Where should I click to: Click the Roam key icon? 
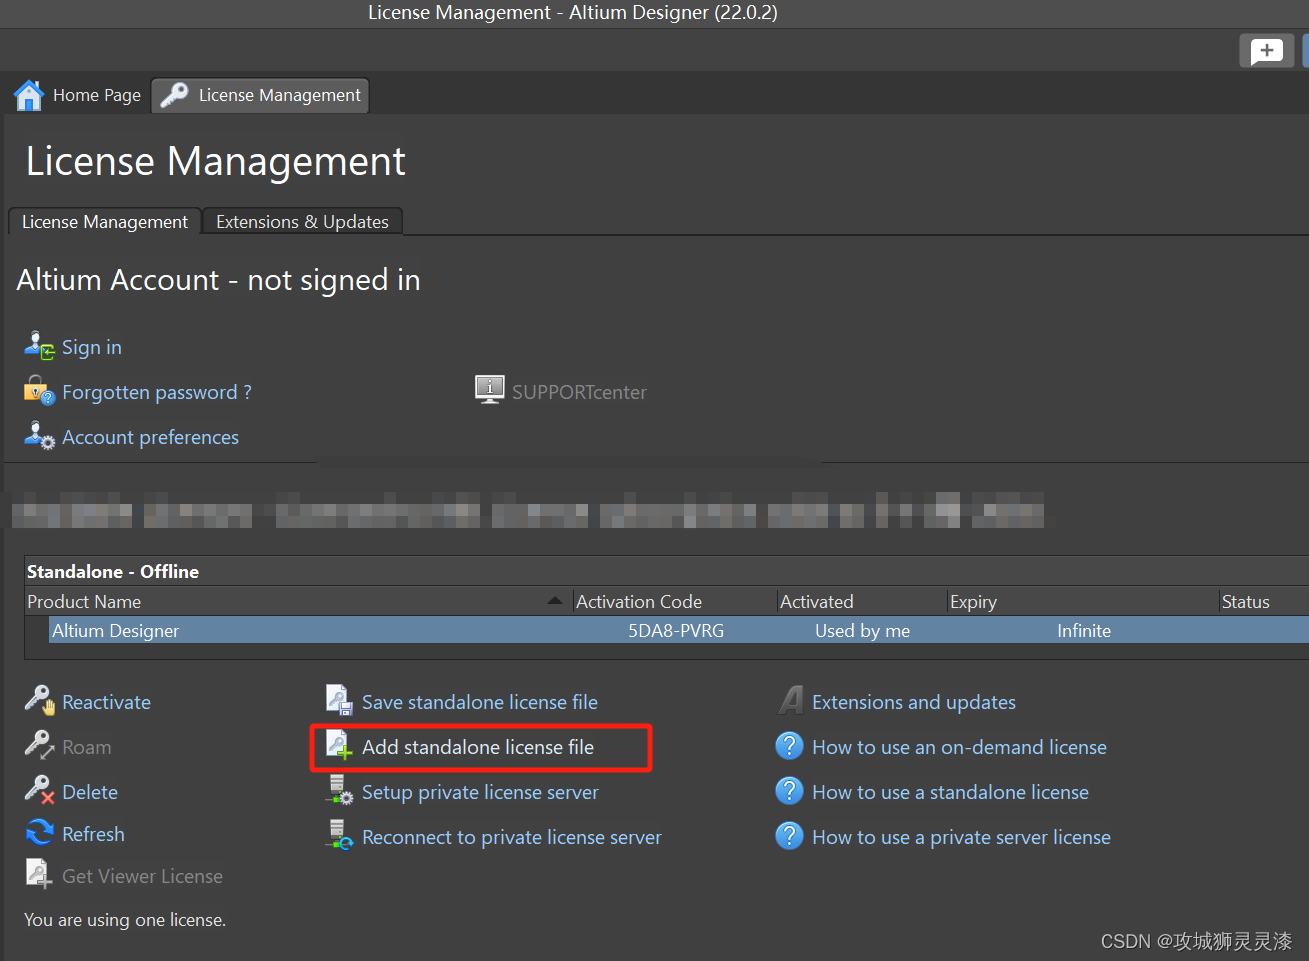point(39,746)
